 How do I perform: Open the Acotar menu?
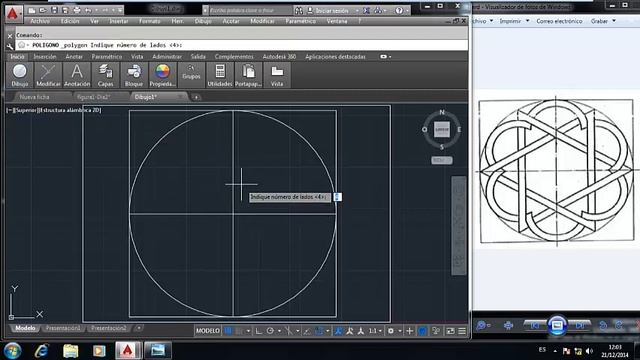click(231, 21)
